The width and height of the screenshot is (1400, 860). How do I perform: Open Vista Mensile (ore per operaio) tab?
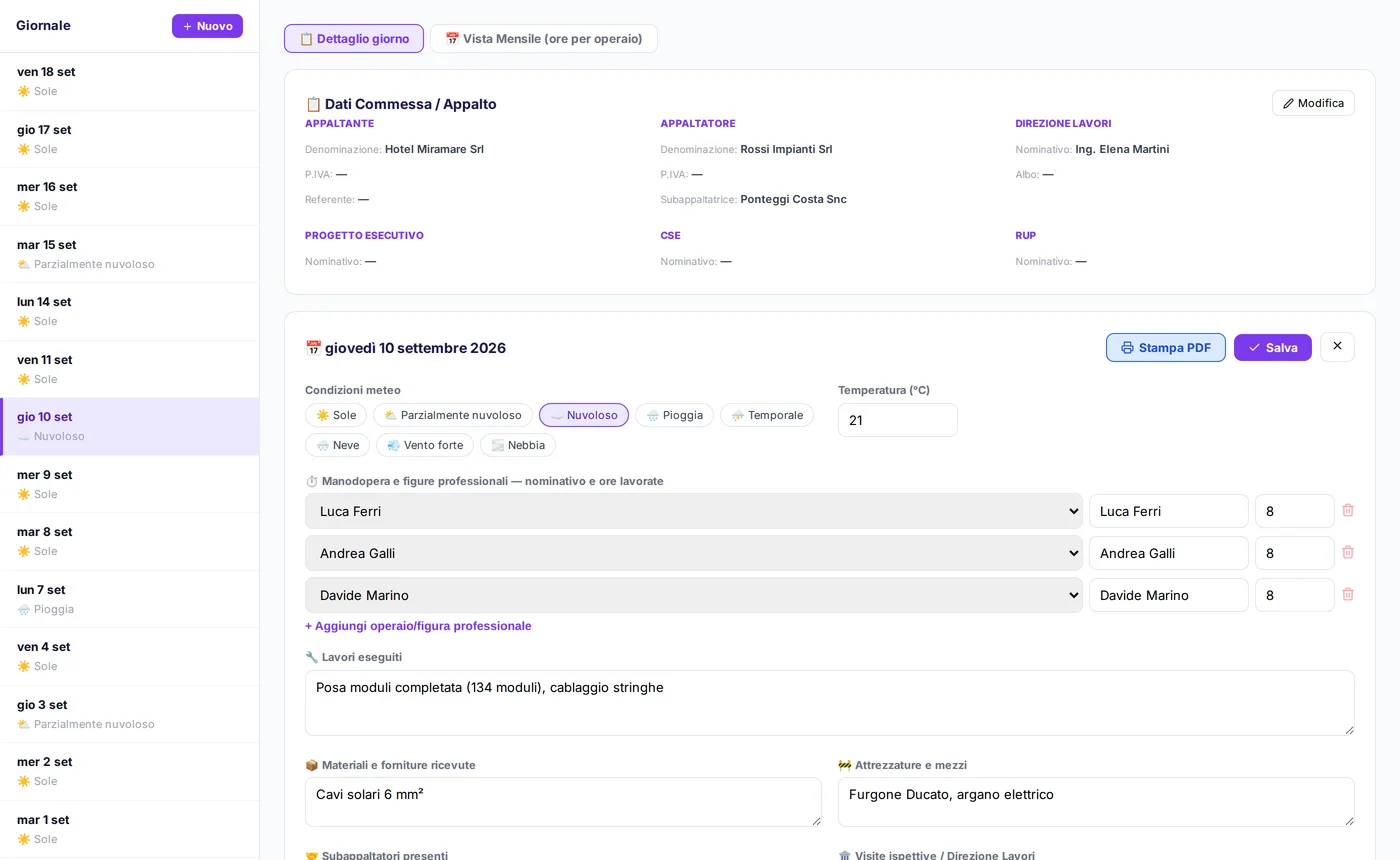coord(544,39)
